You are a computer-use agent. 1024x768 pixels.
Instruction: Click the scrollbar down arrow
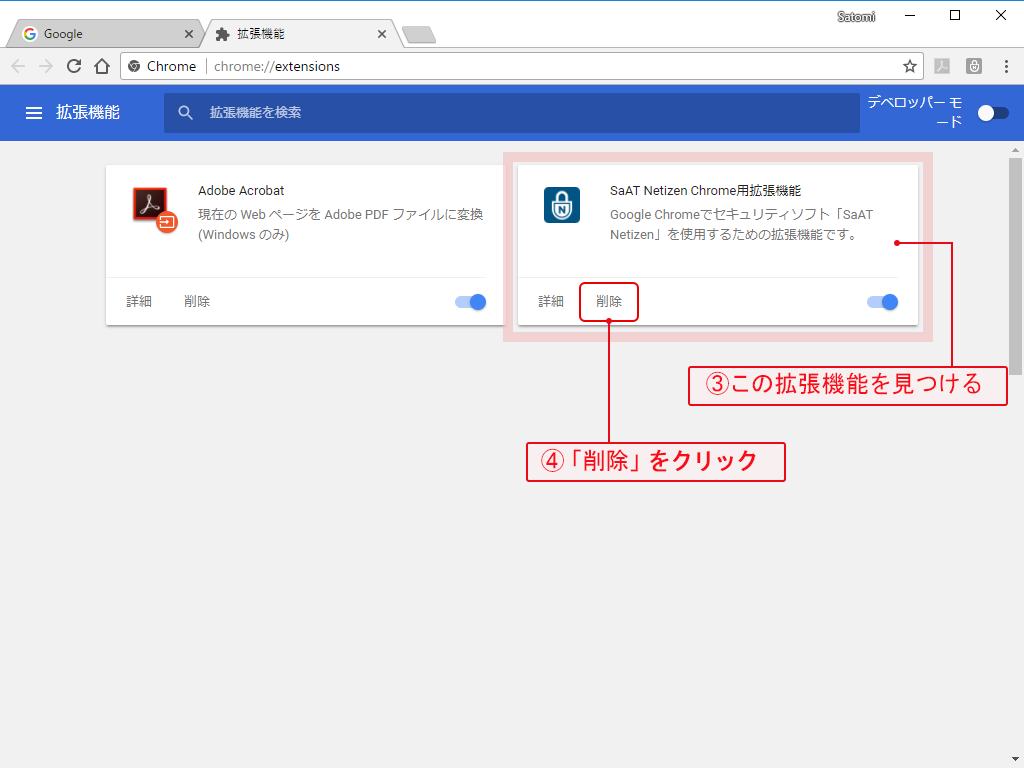pos(1016,760)
